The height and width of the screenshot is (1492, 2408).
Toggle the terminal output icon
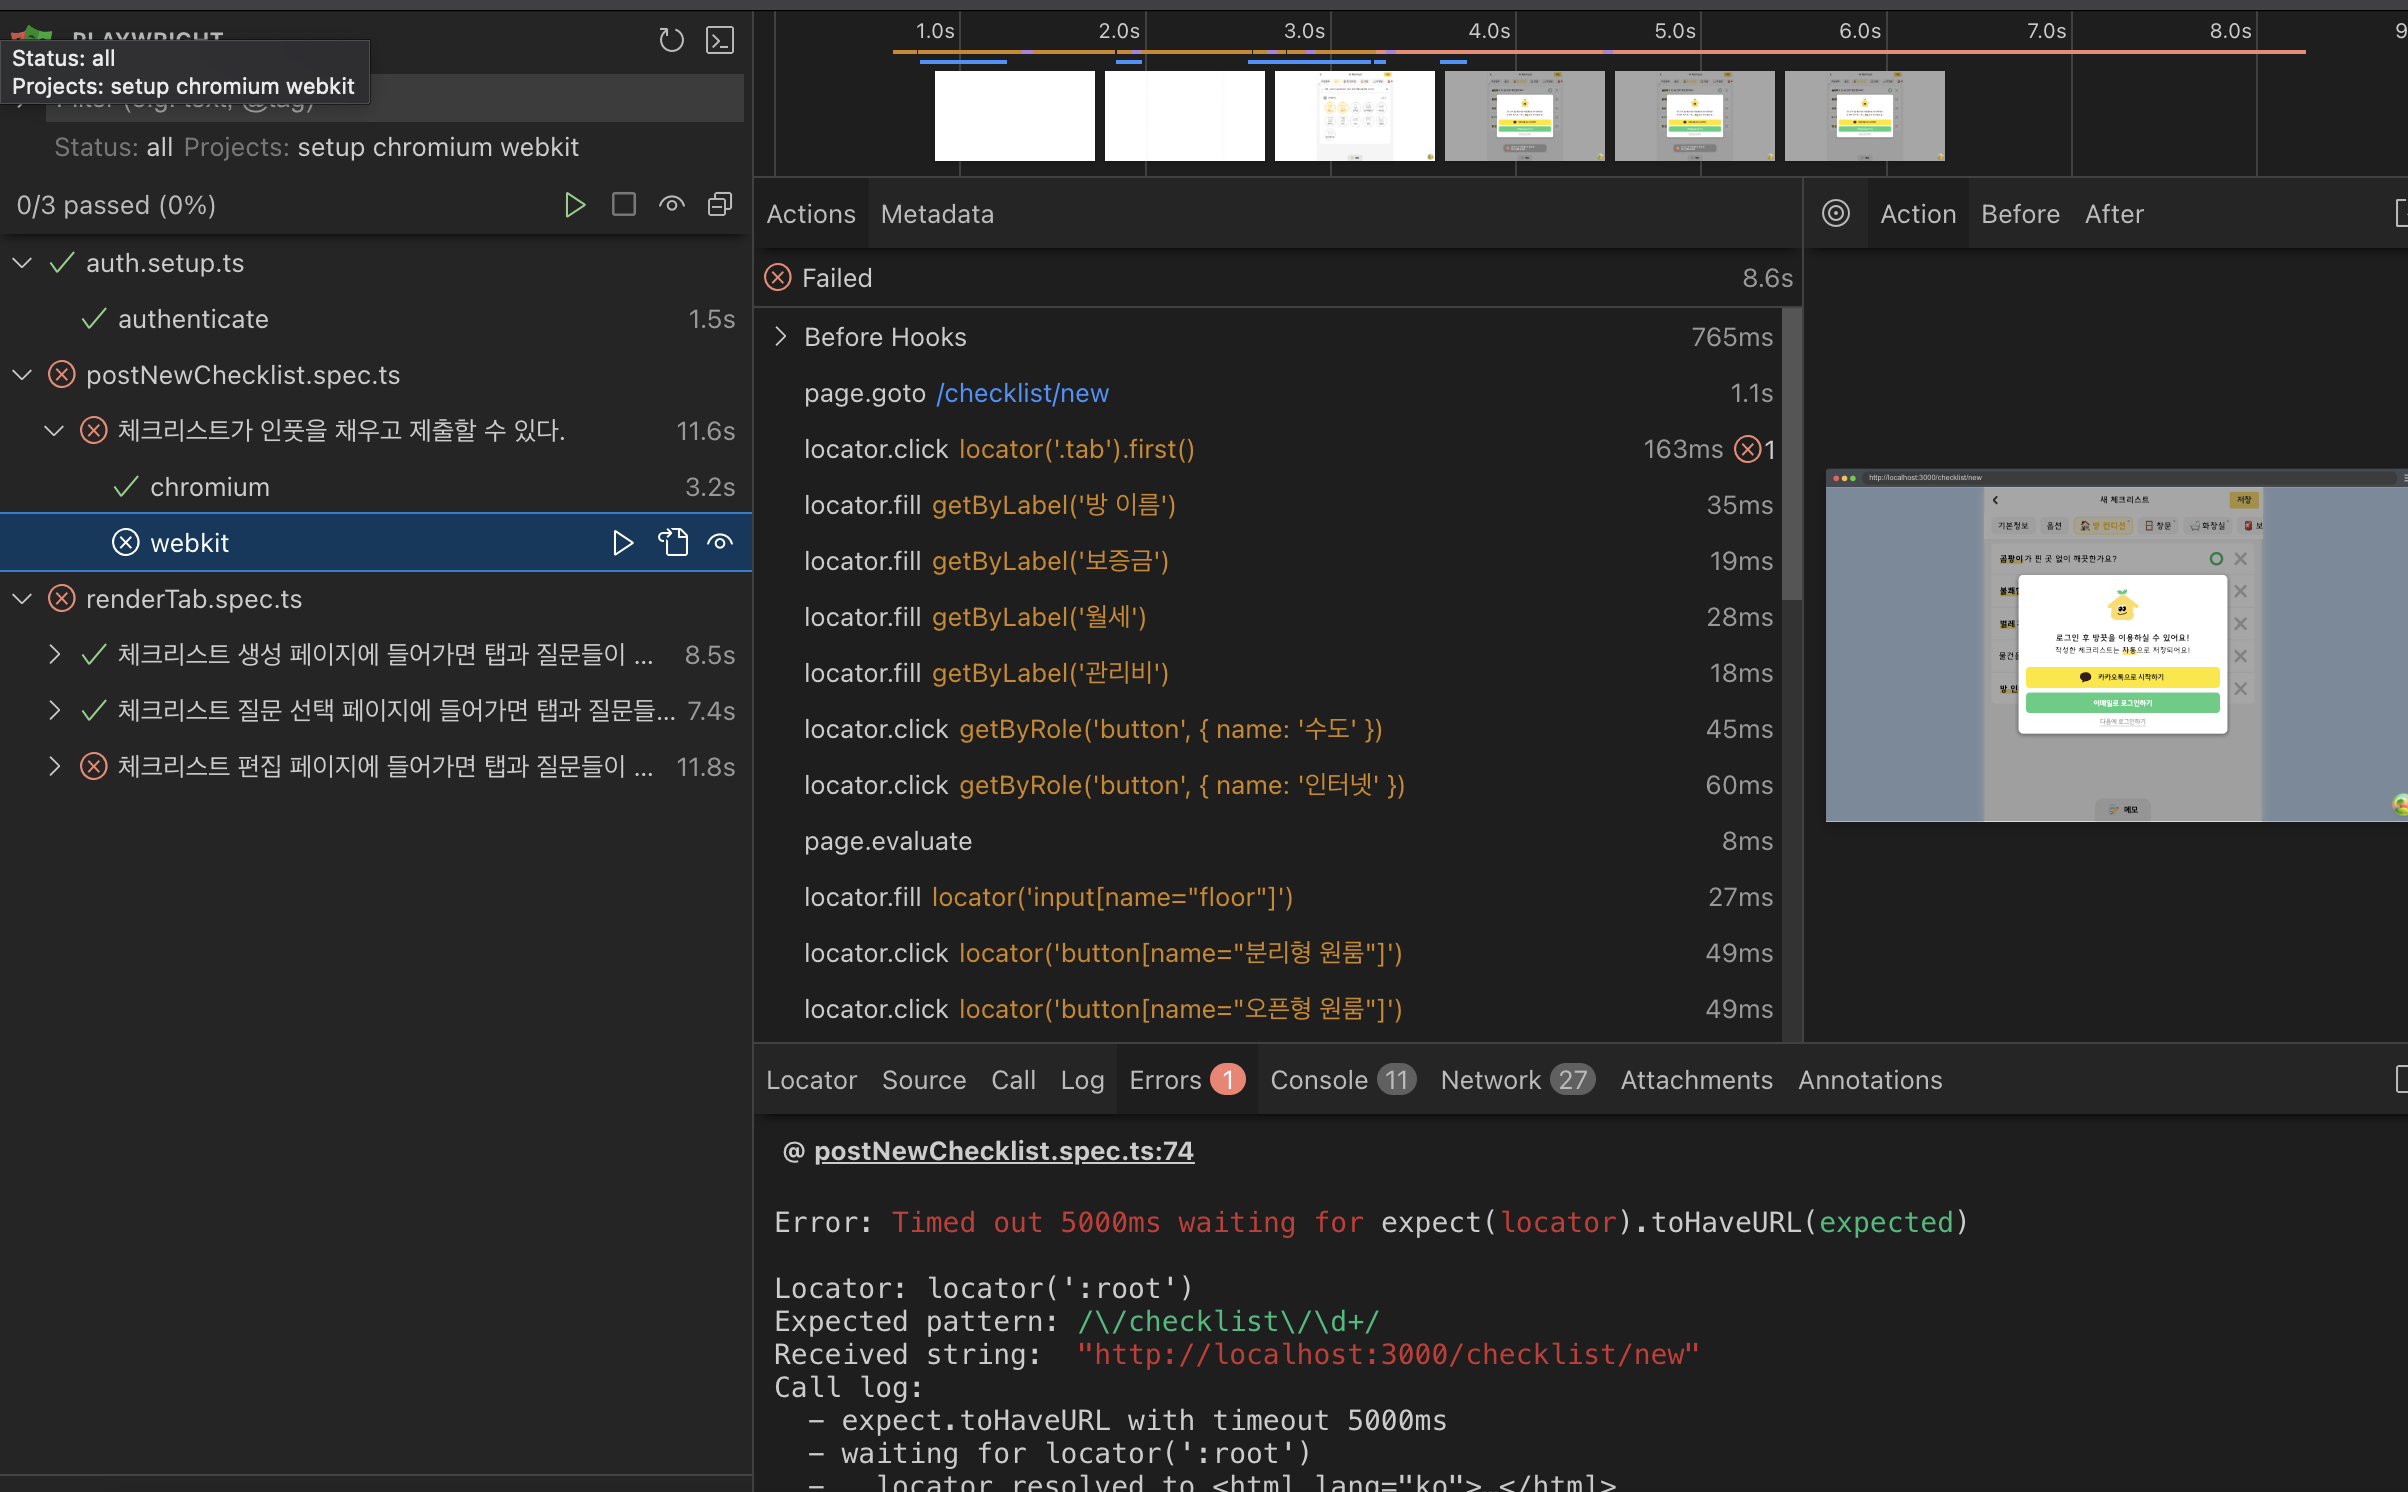point(720,40)
